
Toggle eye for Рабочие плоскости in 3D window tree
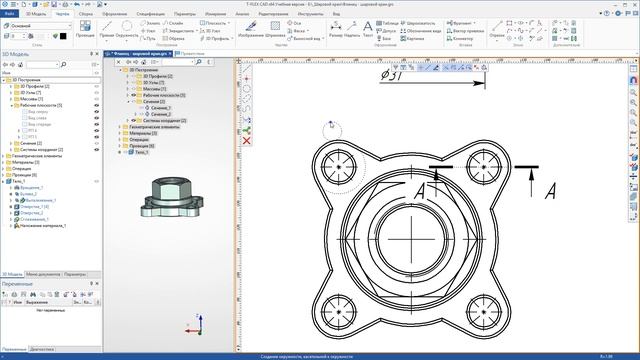[x=133, y=95]
